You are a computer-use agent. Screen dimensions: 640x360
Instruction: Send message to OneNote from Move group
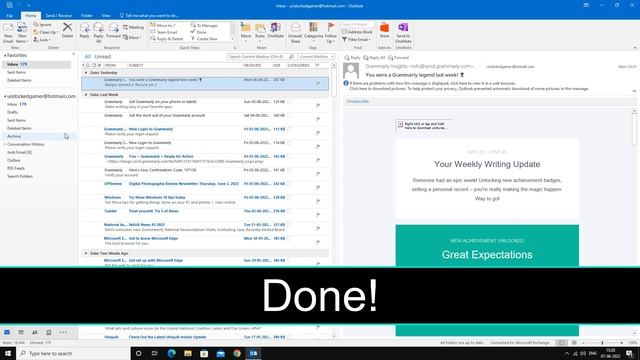pyautogui.click(x=276, y=31)
